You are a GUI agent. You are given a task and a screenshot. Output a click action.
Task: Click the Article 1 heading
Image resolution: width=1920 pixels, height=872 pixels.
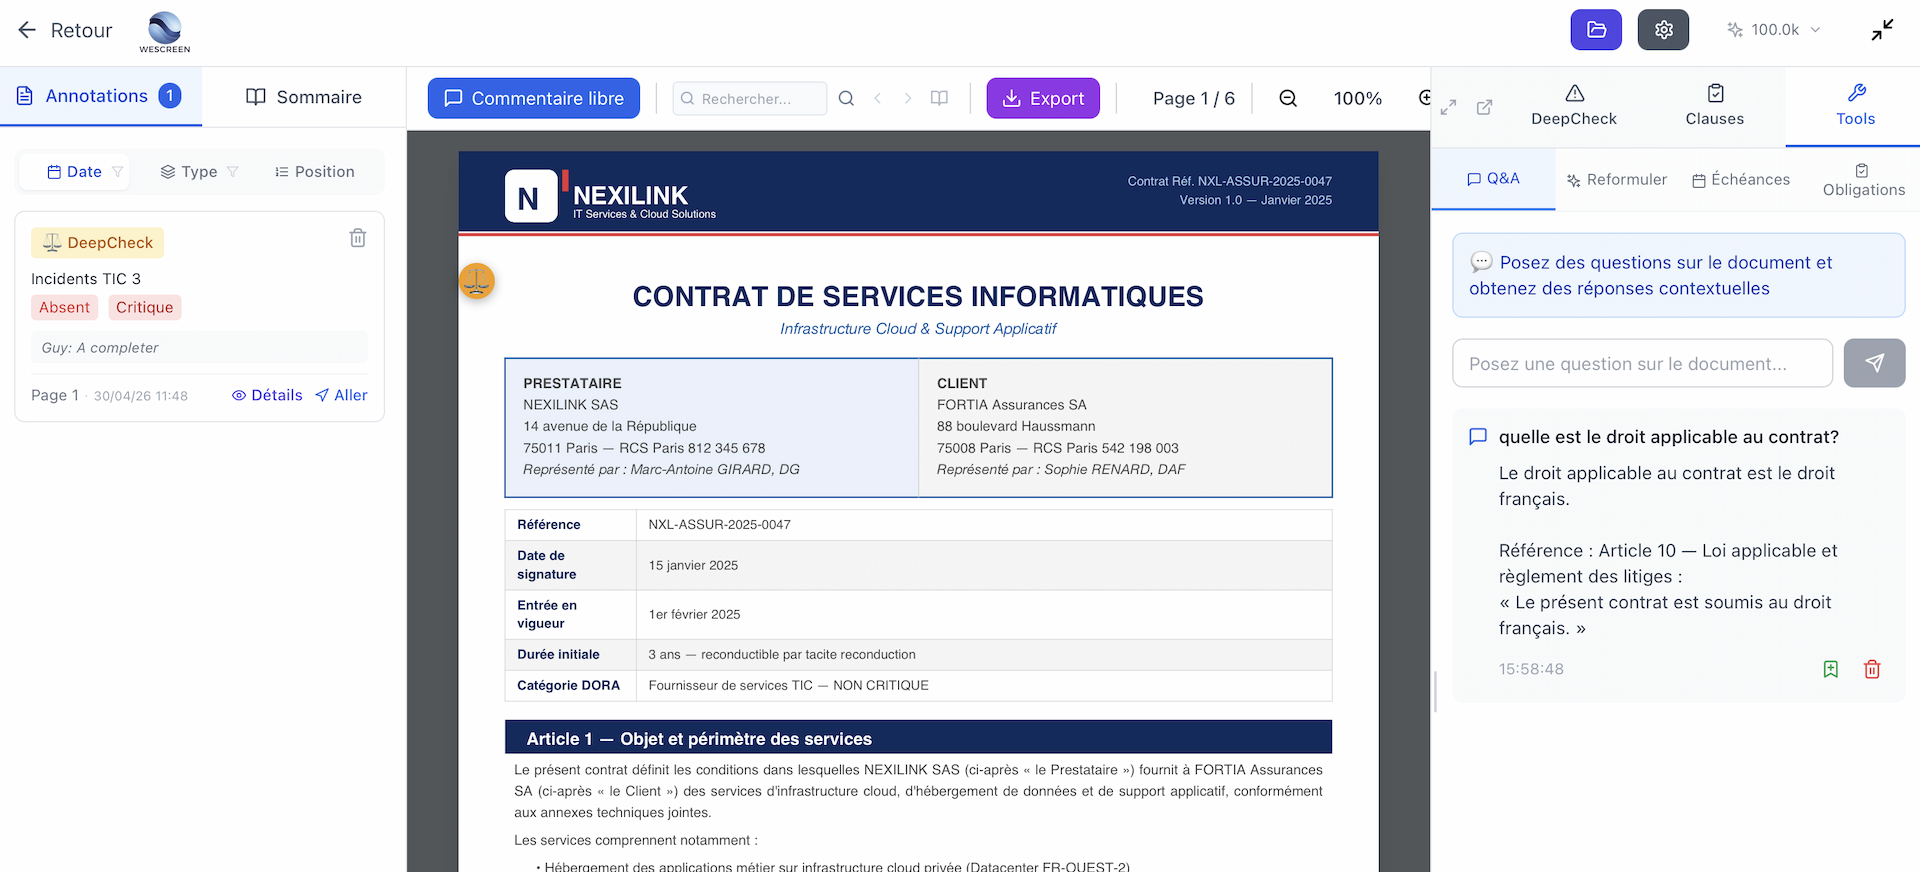pos(918,738)
